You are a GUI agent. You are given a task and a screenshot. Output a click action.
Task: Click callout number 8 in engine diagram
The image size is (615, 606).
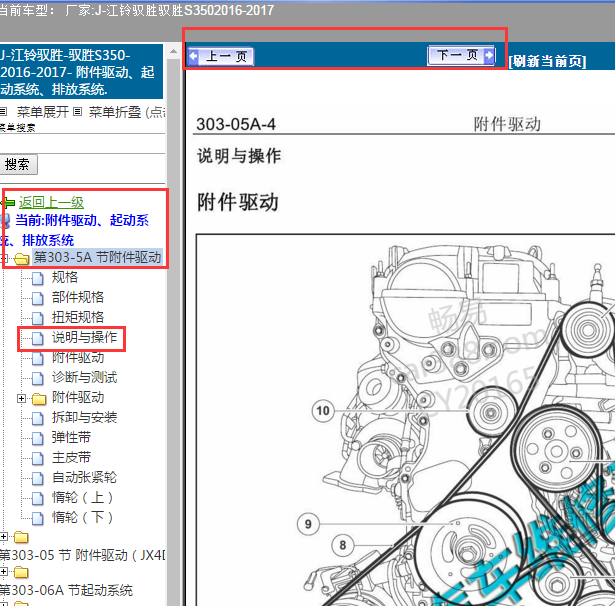click(343, 545)
